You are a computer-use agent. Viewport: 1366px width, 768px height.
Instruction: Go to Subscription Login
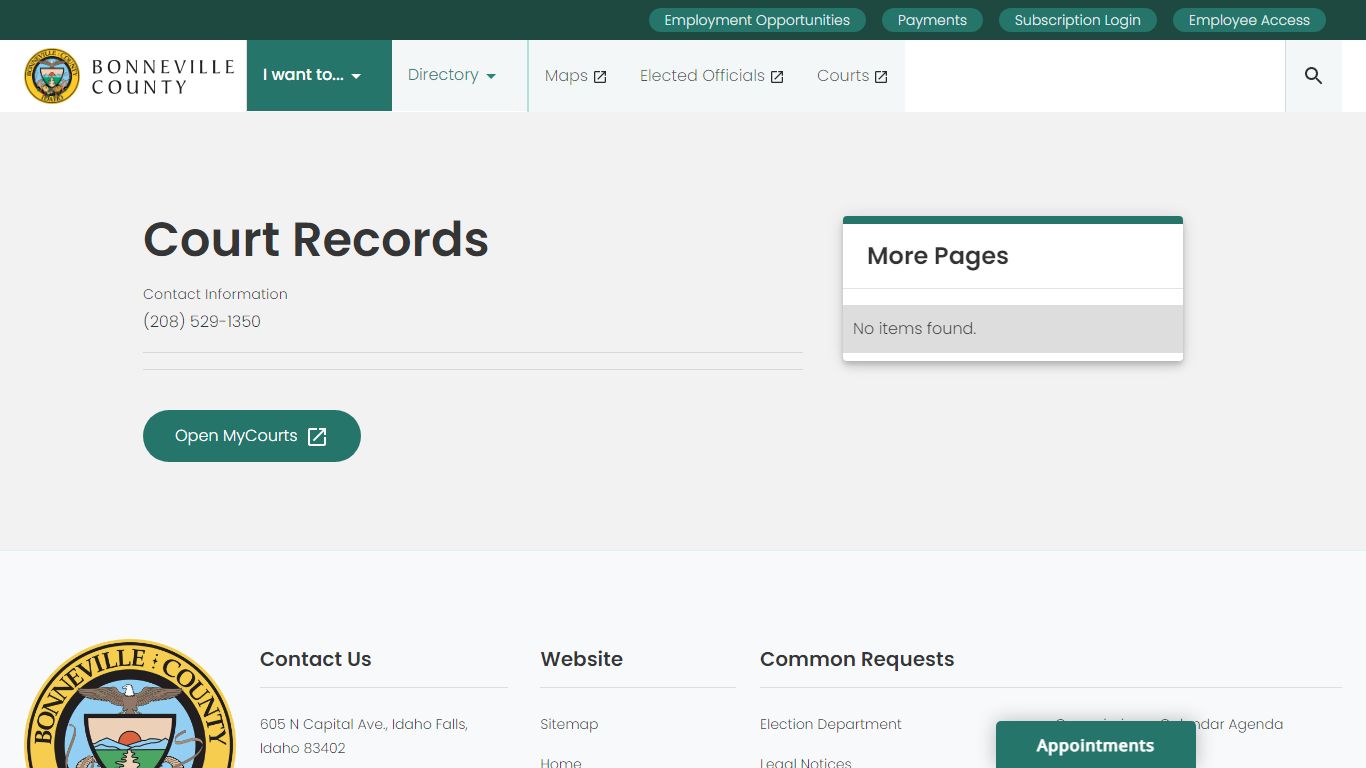(x=1077, y=20)
